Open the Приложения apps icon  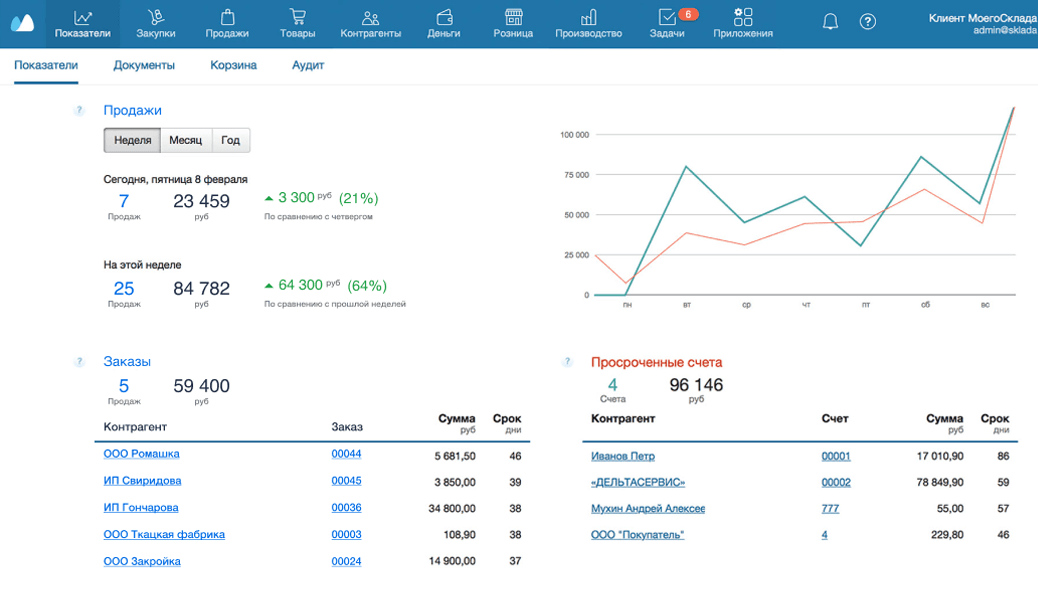[743, 17]
